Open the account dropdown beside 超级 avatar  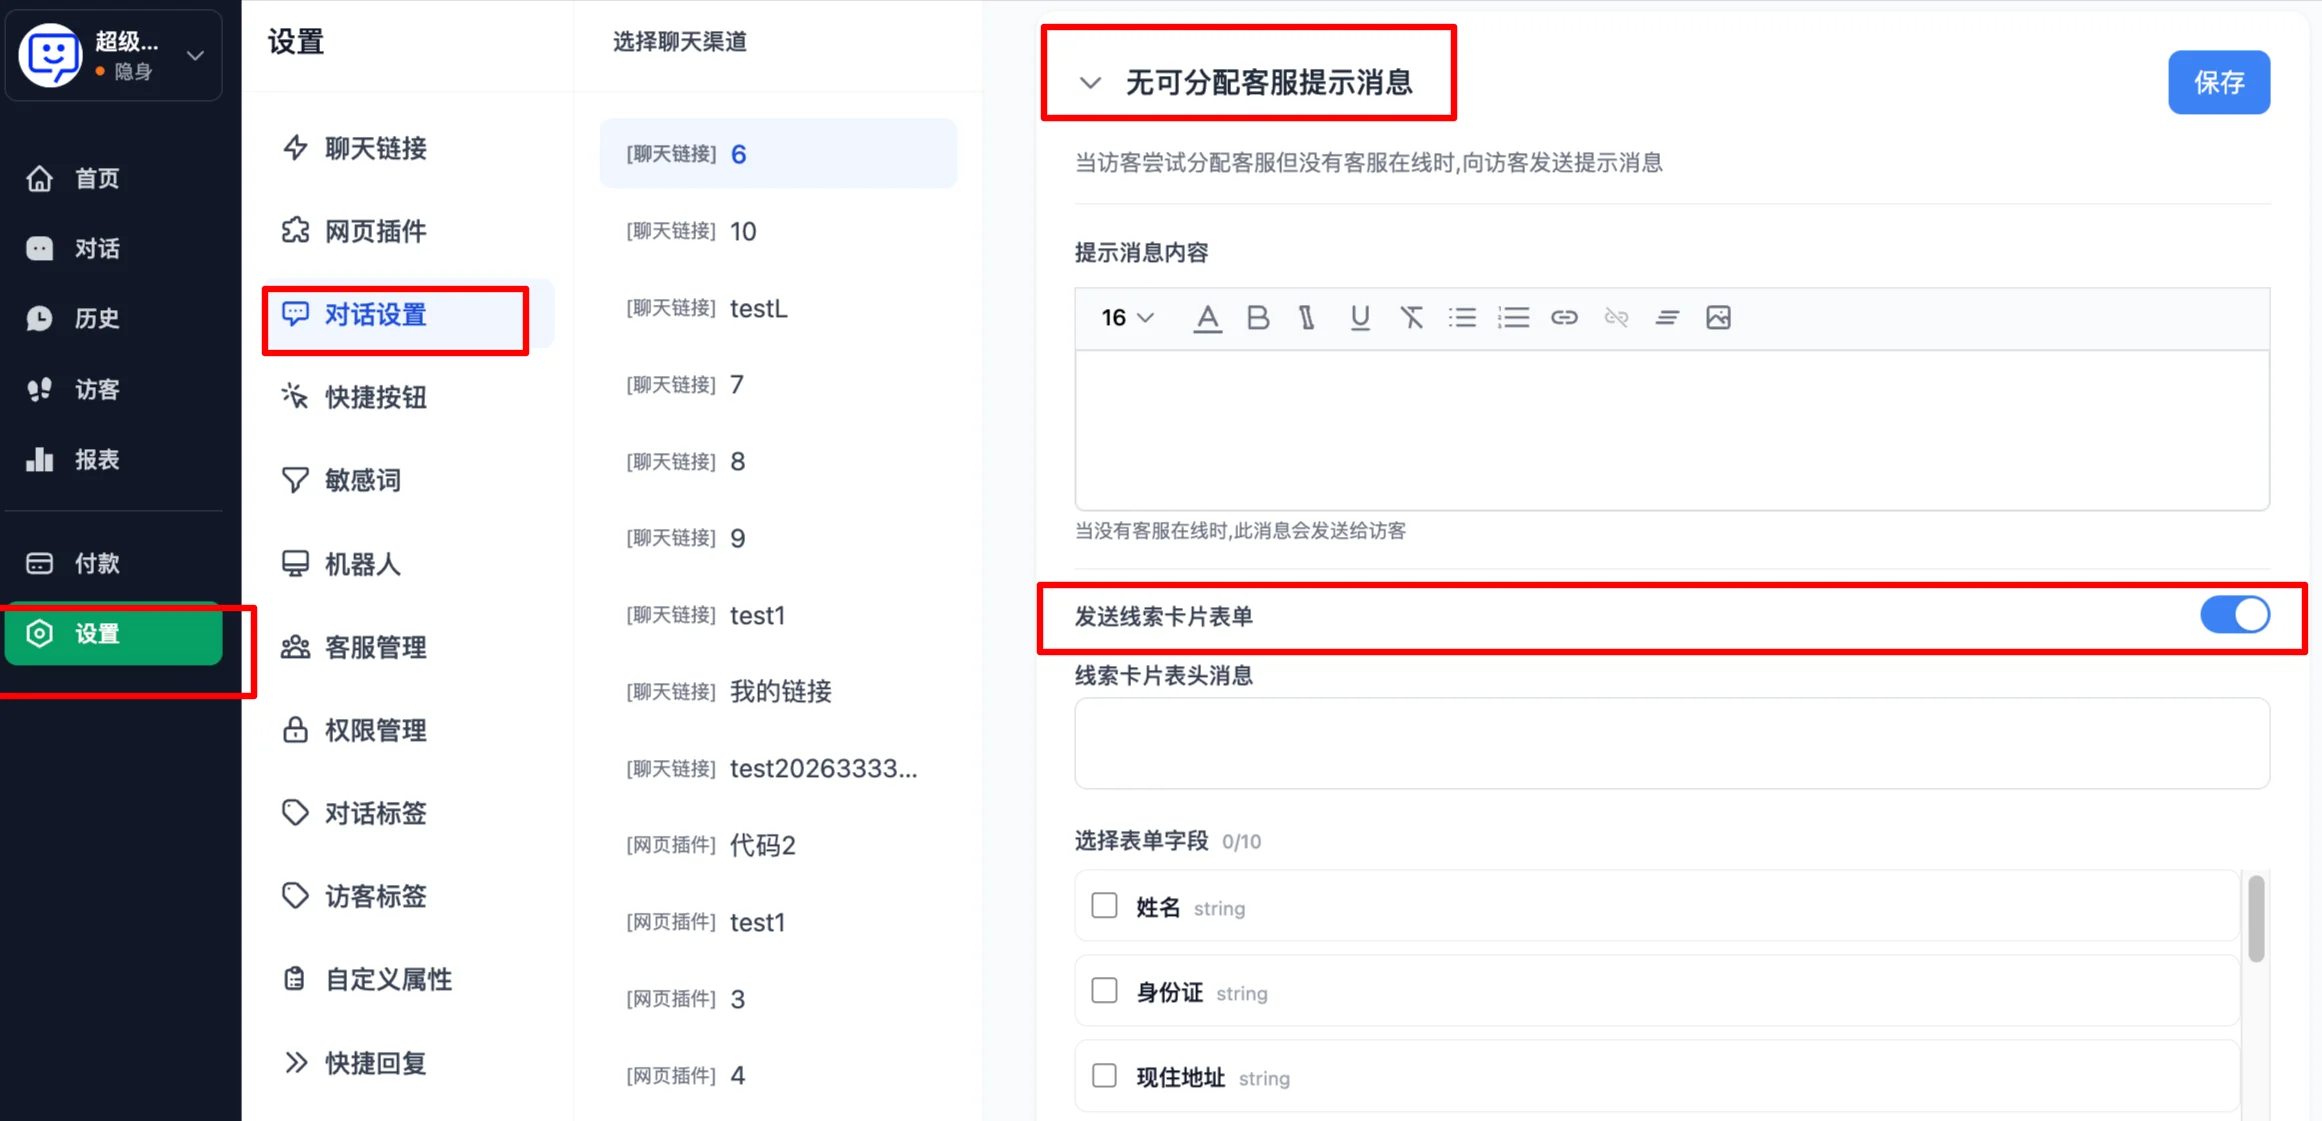(196, 56)
